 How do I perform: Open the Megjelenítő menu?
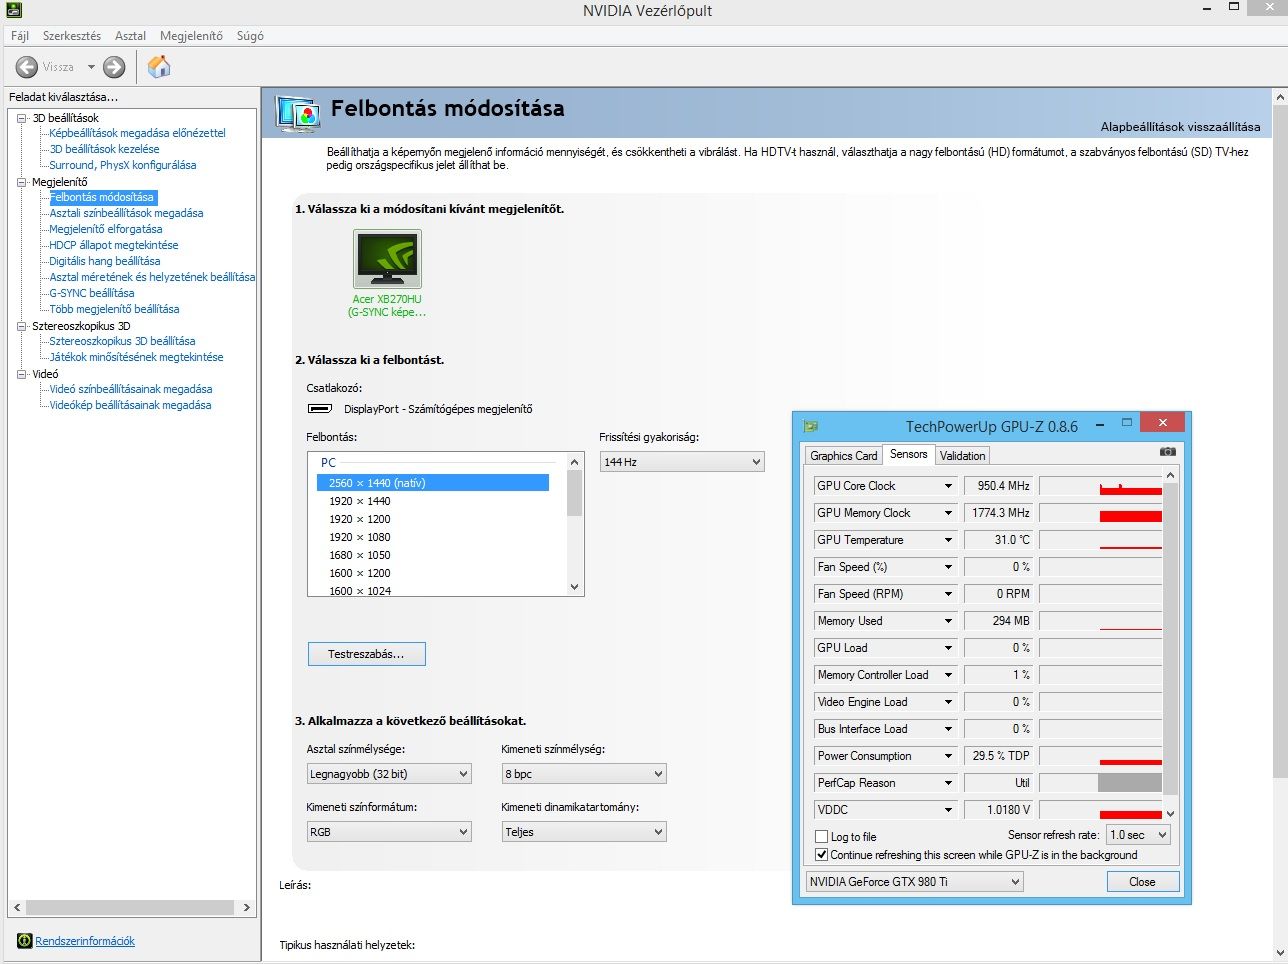point(191,36)
